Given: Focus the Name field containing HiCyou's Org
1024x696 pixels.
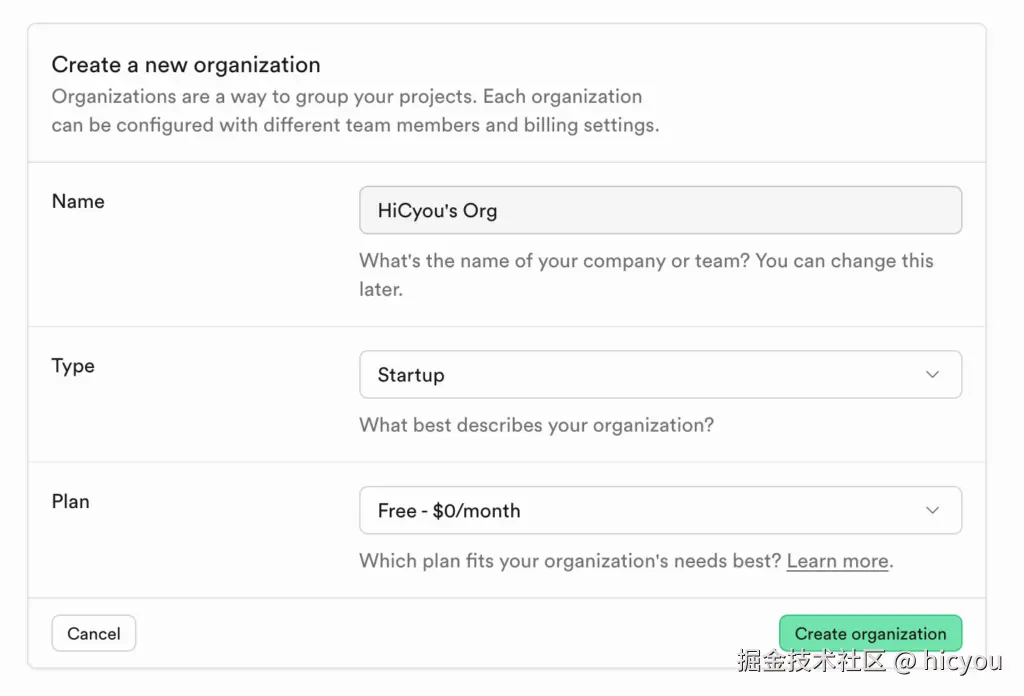Looking at the screenshot, I should pos(660,211).
